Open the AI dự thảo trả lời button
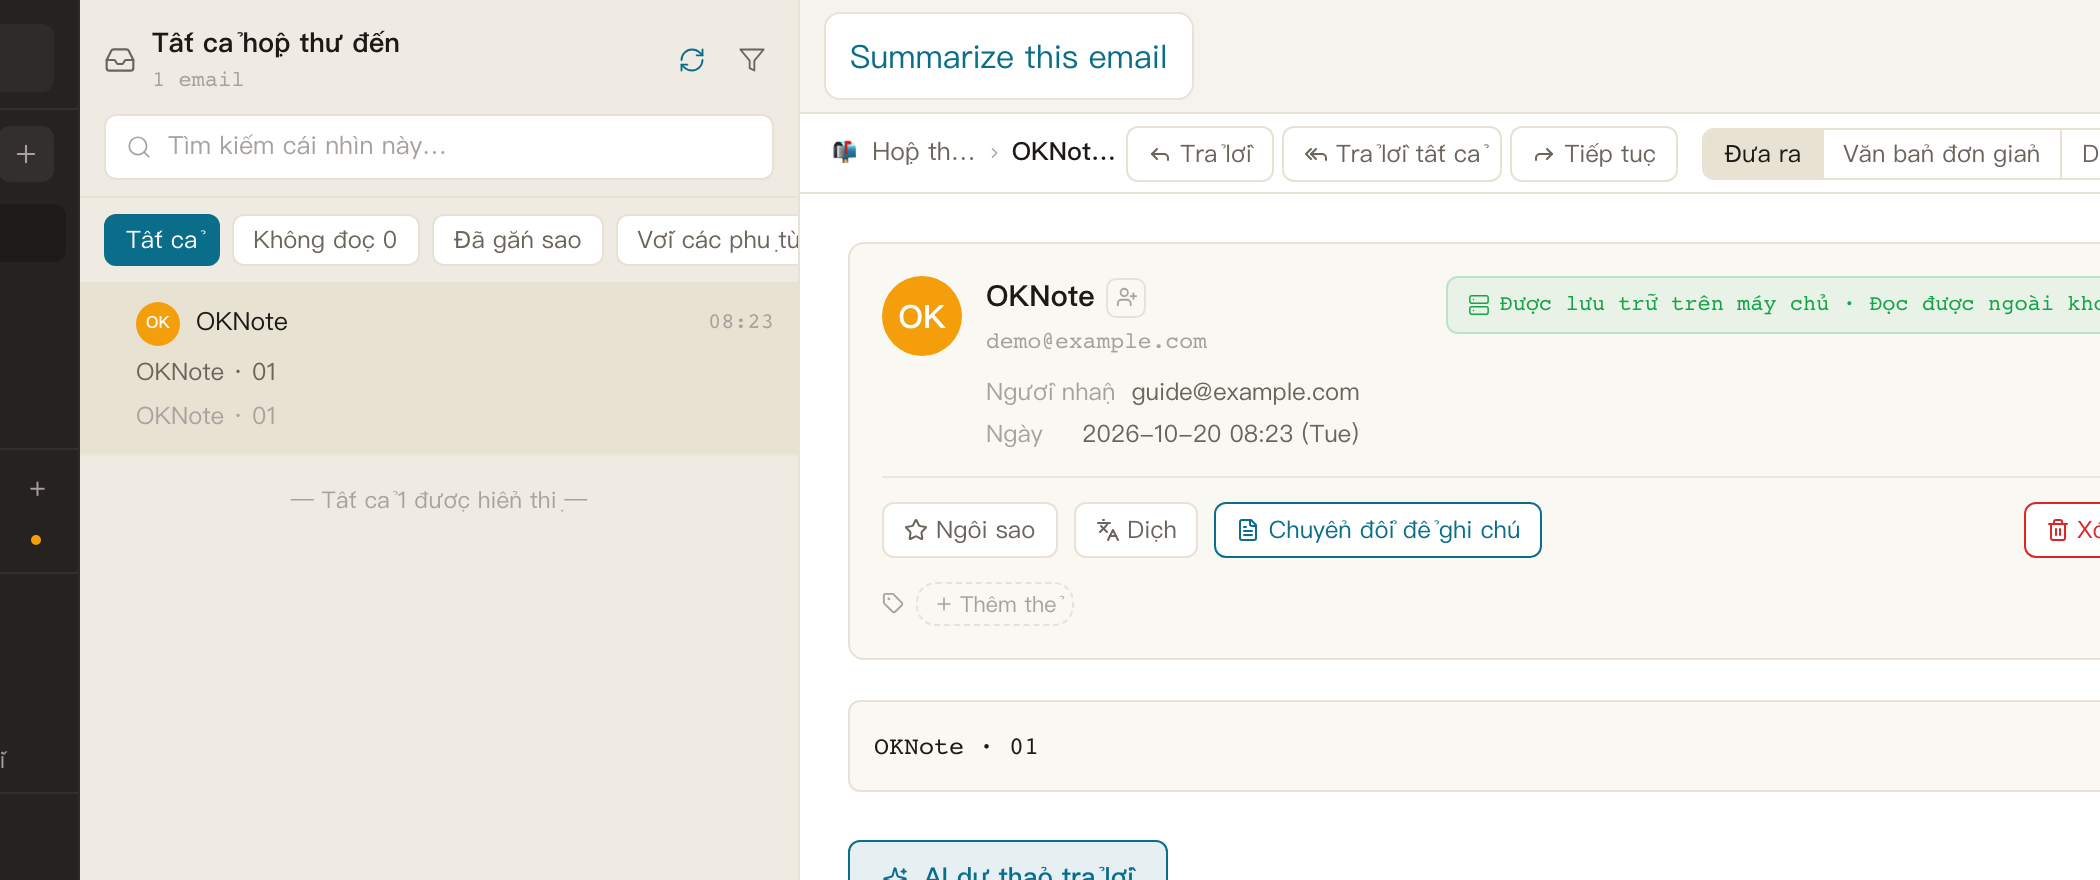 click(1008, 862)
